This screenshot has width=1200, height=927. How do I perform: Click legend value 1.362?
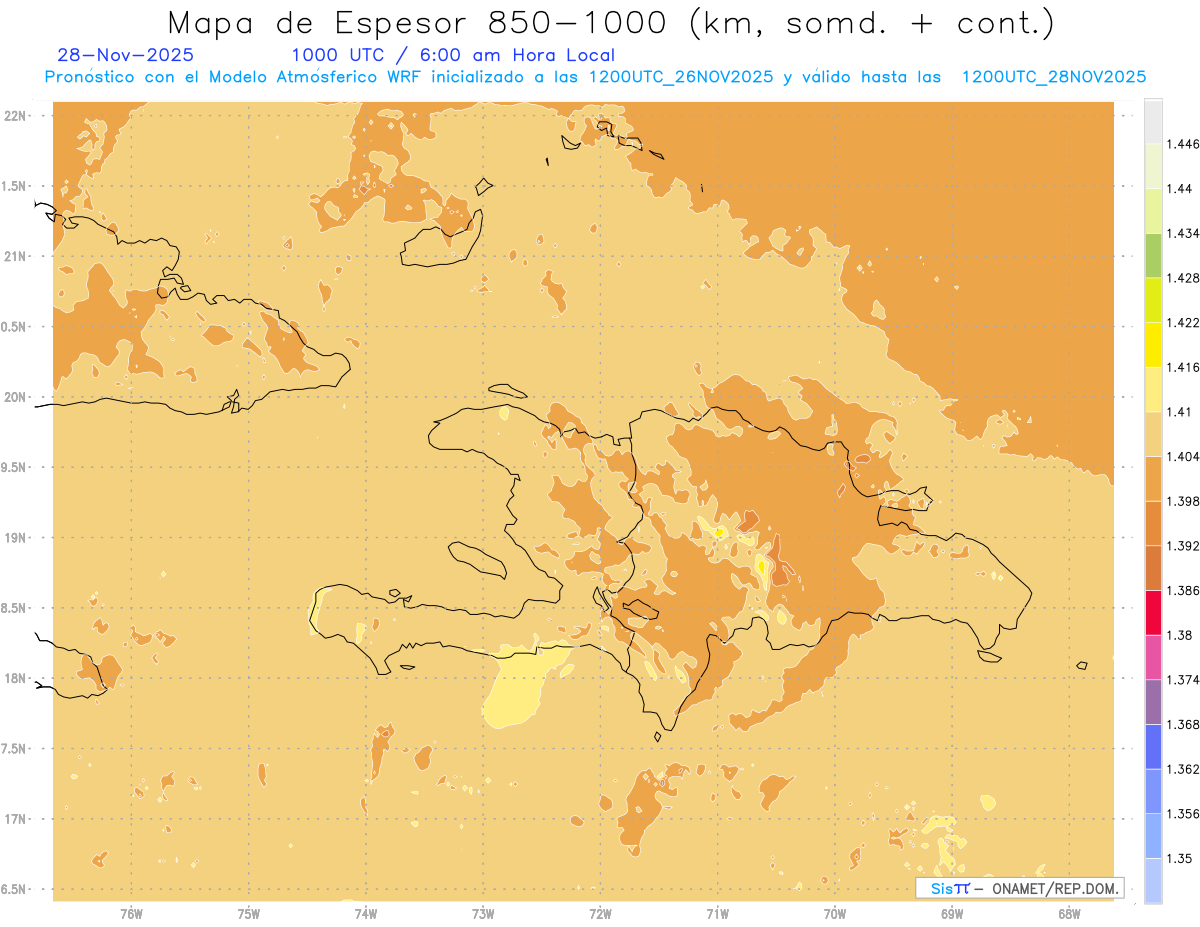tap(1182, 769)
